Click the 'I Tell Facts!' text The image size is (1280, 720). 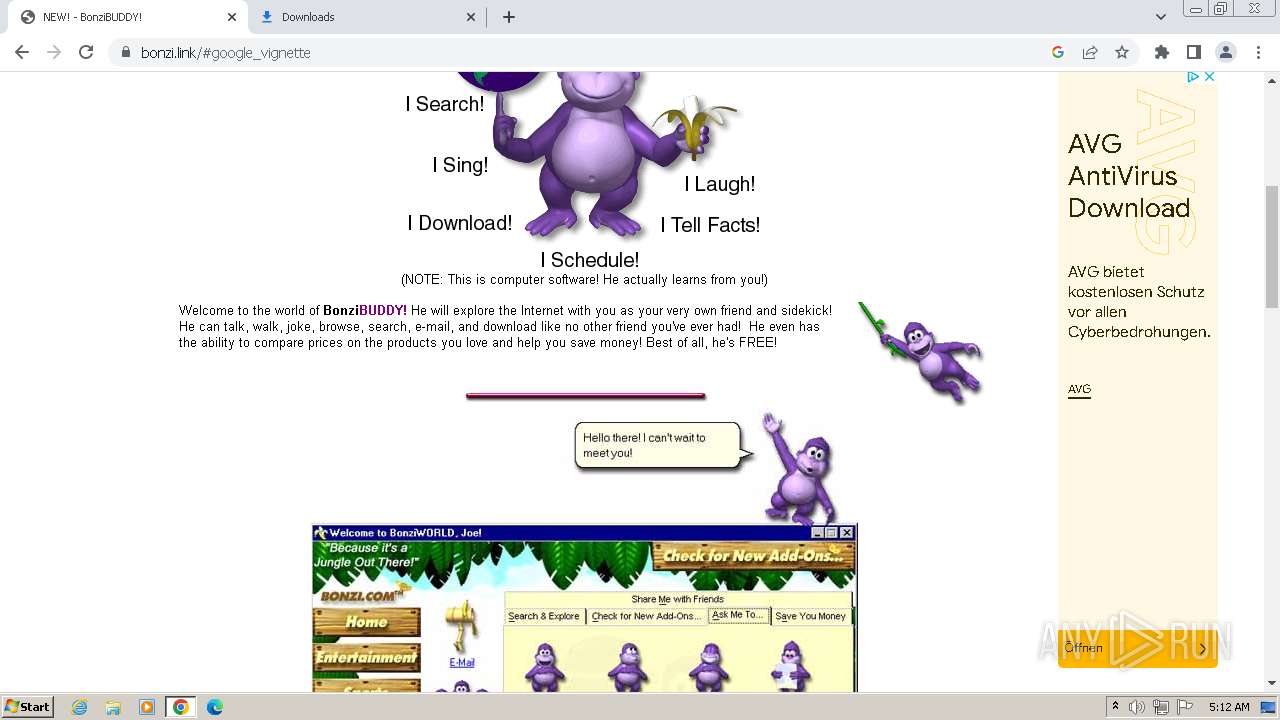[710, 225]
